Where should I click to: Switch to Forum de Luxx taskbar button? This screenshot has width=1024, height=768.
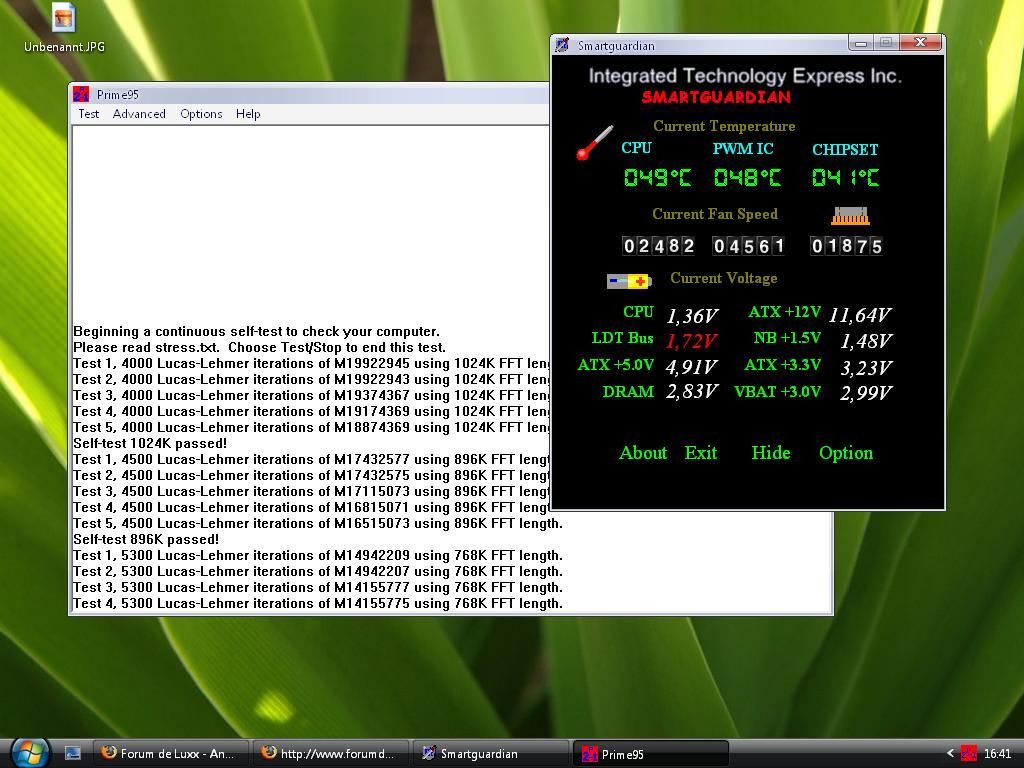(x=171, y=754)
